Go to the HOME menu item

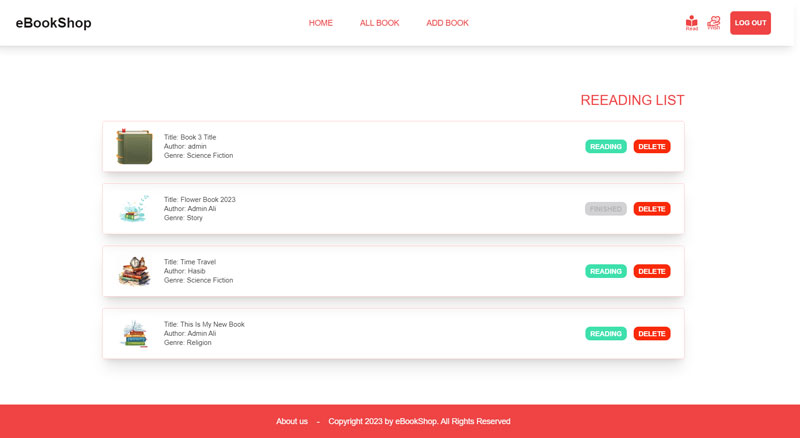click(x=320, y=23)
